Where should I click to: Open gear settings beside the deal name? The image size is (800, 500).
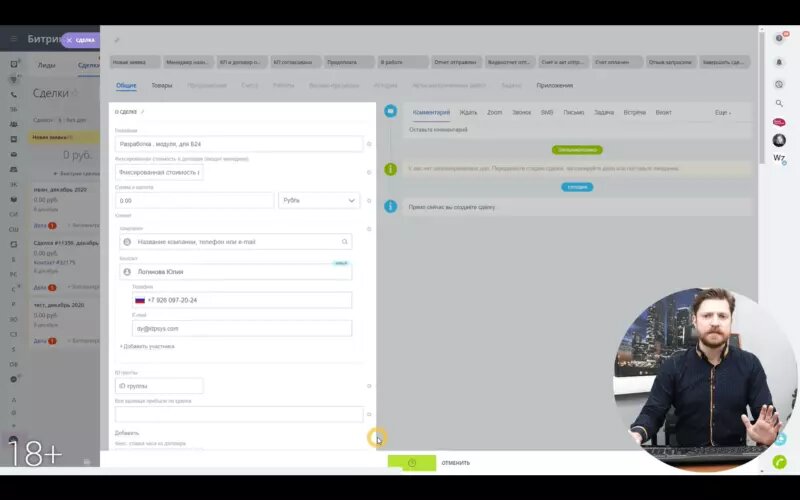[369, 144]
